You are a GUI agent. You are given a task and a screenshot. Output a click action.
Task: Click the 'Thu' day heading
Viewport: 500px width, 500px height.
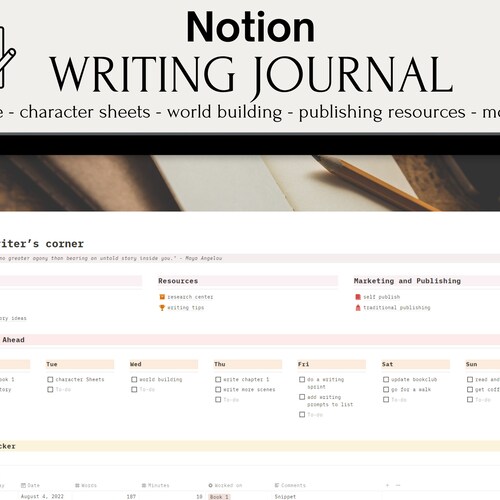click(x=220, y=364)
